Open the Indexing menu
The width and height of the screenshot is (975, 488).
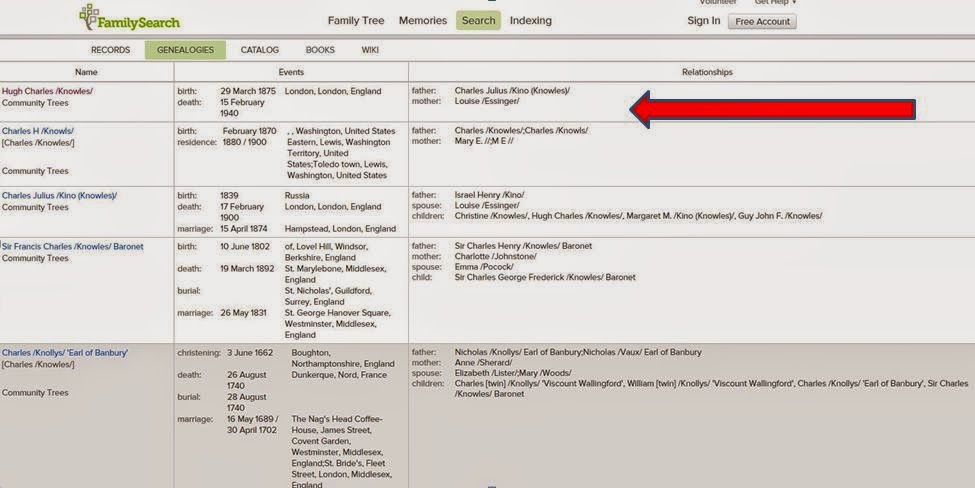pyautogui.click(x=530, y=21)
